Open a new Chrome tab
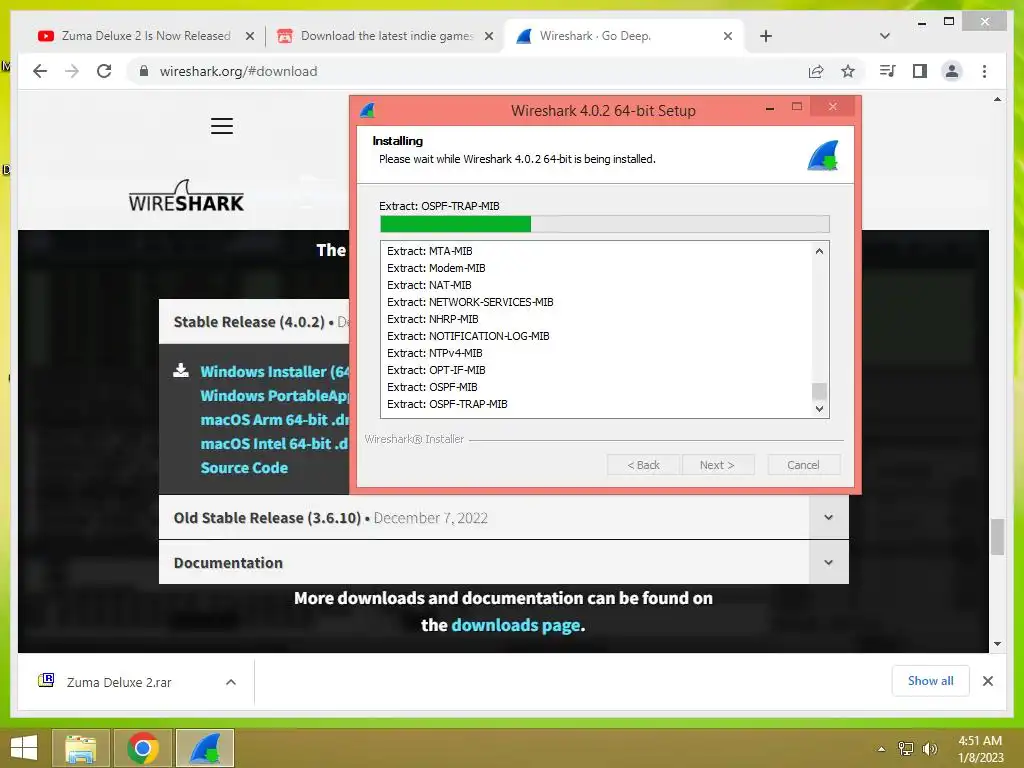Image resolution: width=1024 pixels, height=768 pixels. coord(766,36)
